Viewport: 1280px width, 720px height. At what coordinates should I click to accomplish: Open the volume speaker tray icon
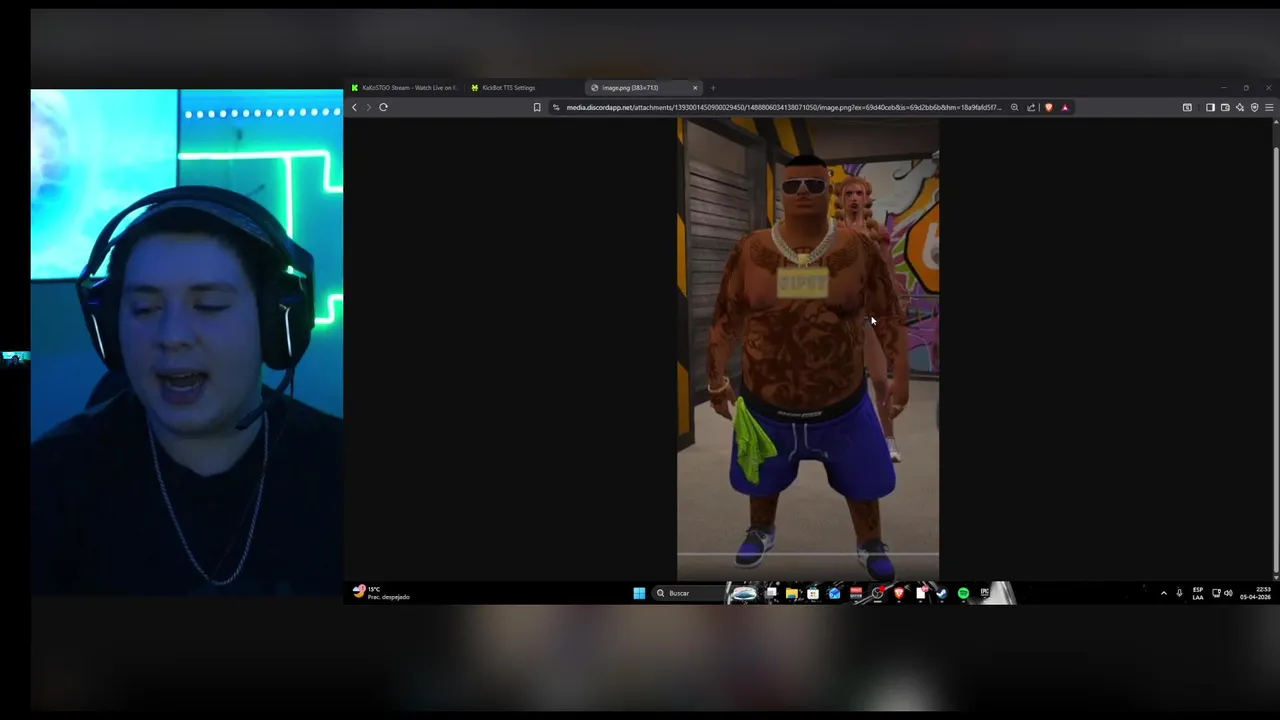[x=1228, y=593]
